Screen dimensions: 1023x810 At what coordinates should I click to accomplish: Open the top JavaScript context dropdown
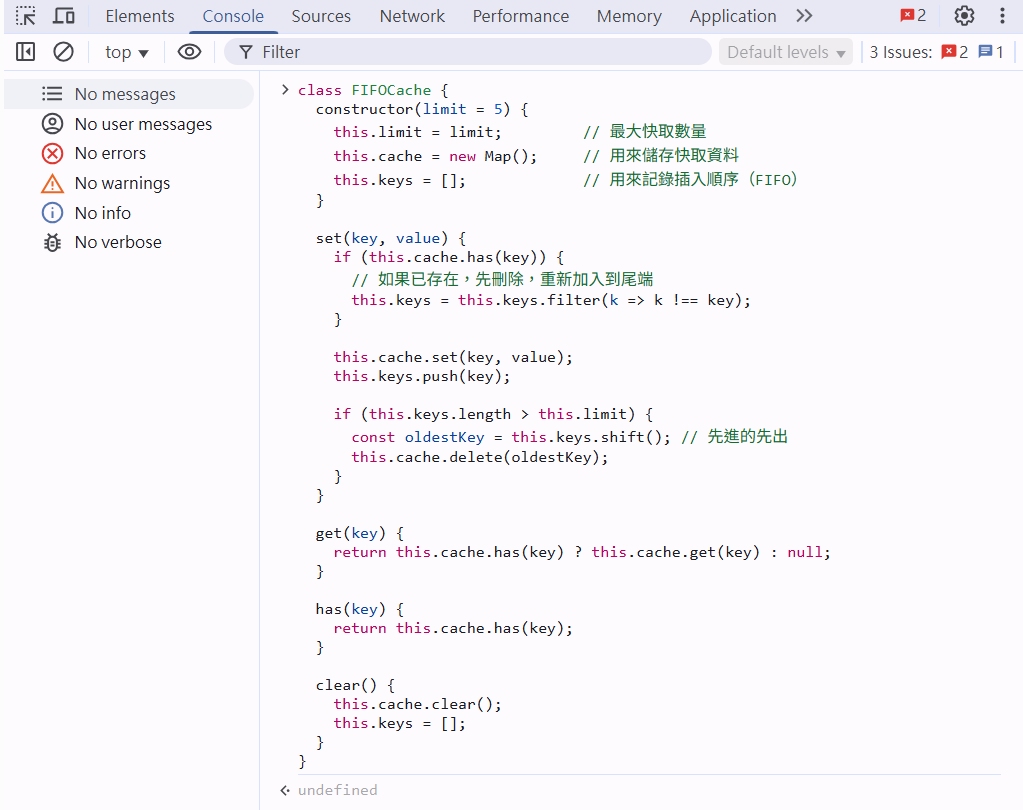(x=127, y=52)
